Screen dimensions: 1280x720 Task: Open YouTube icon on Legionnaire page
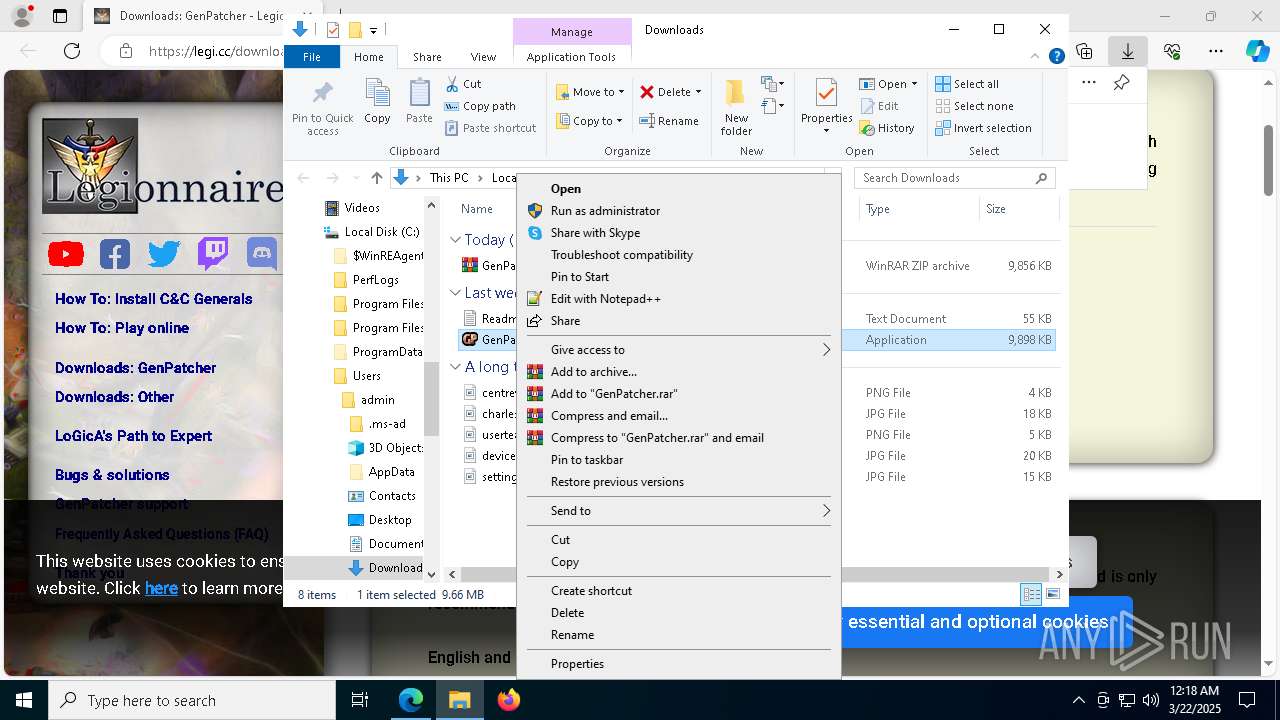[66, 254]
